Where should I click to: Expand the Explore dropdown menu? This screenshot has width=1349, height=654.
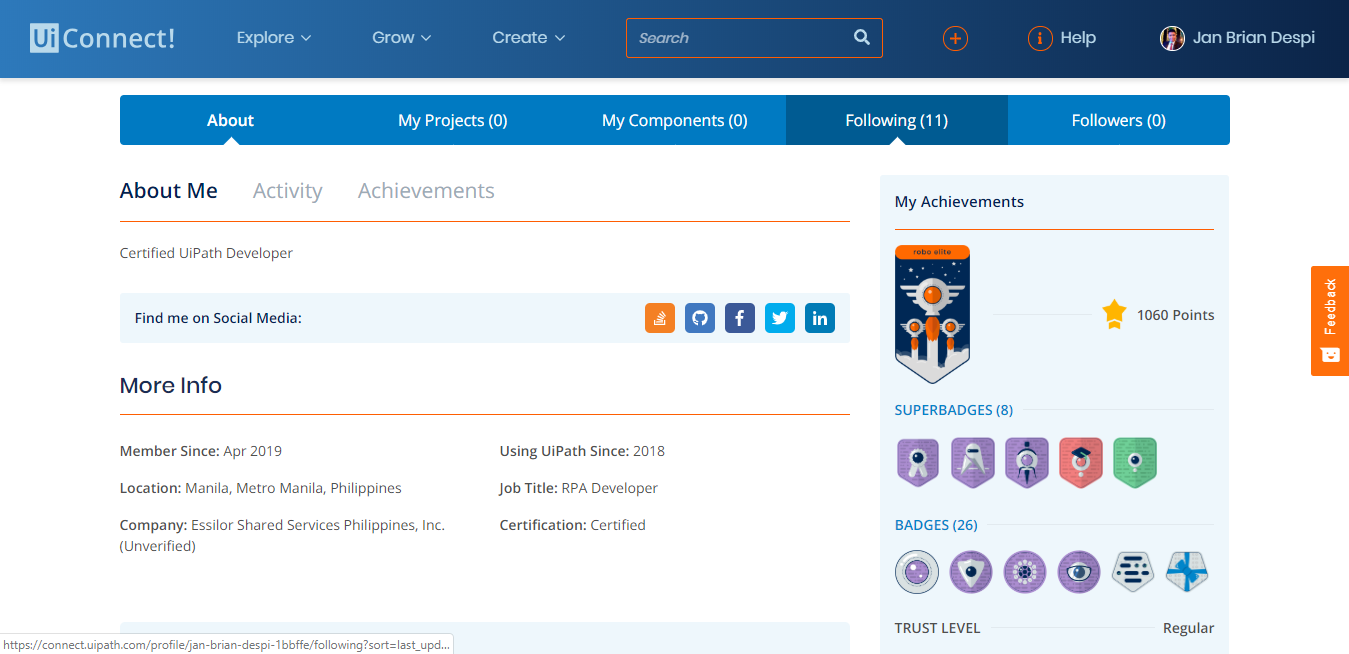click(274, 38)
